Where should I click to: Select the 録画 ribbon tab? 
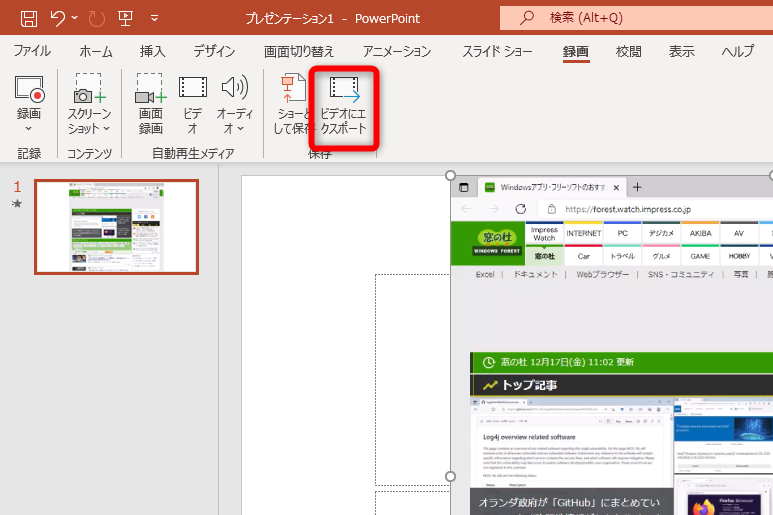click(576, 51)
